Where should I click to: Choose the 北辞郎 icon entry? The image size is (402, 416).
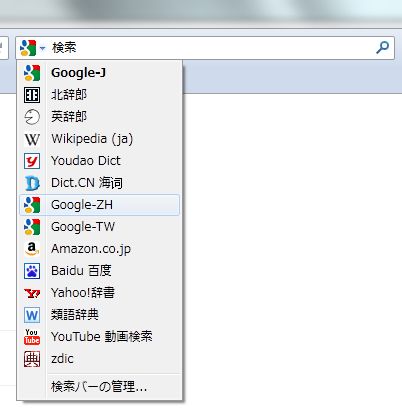(32, 95)
